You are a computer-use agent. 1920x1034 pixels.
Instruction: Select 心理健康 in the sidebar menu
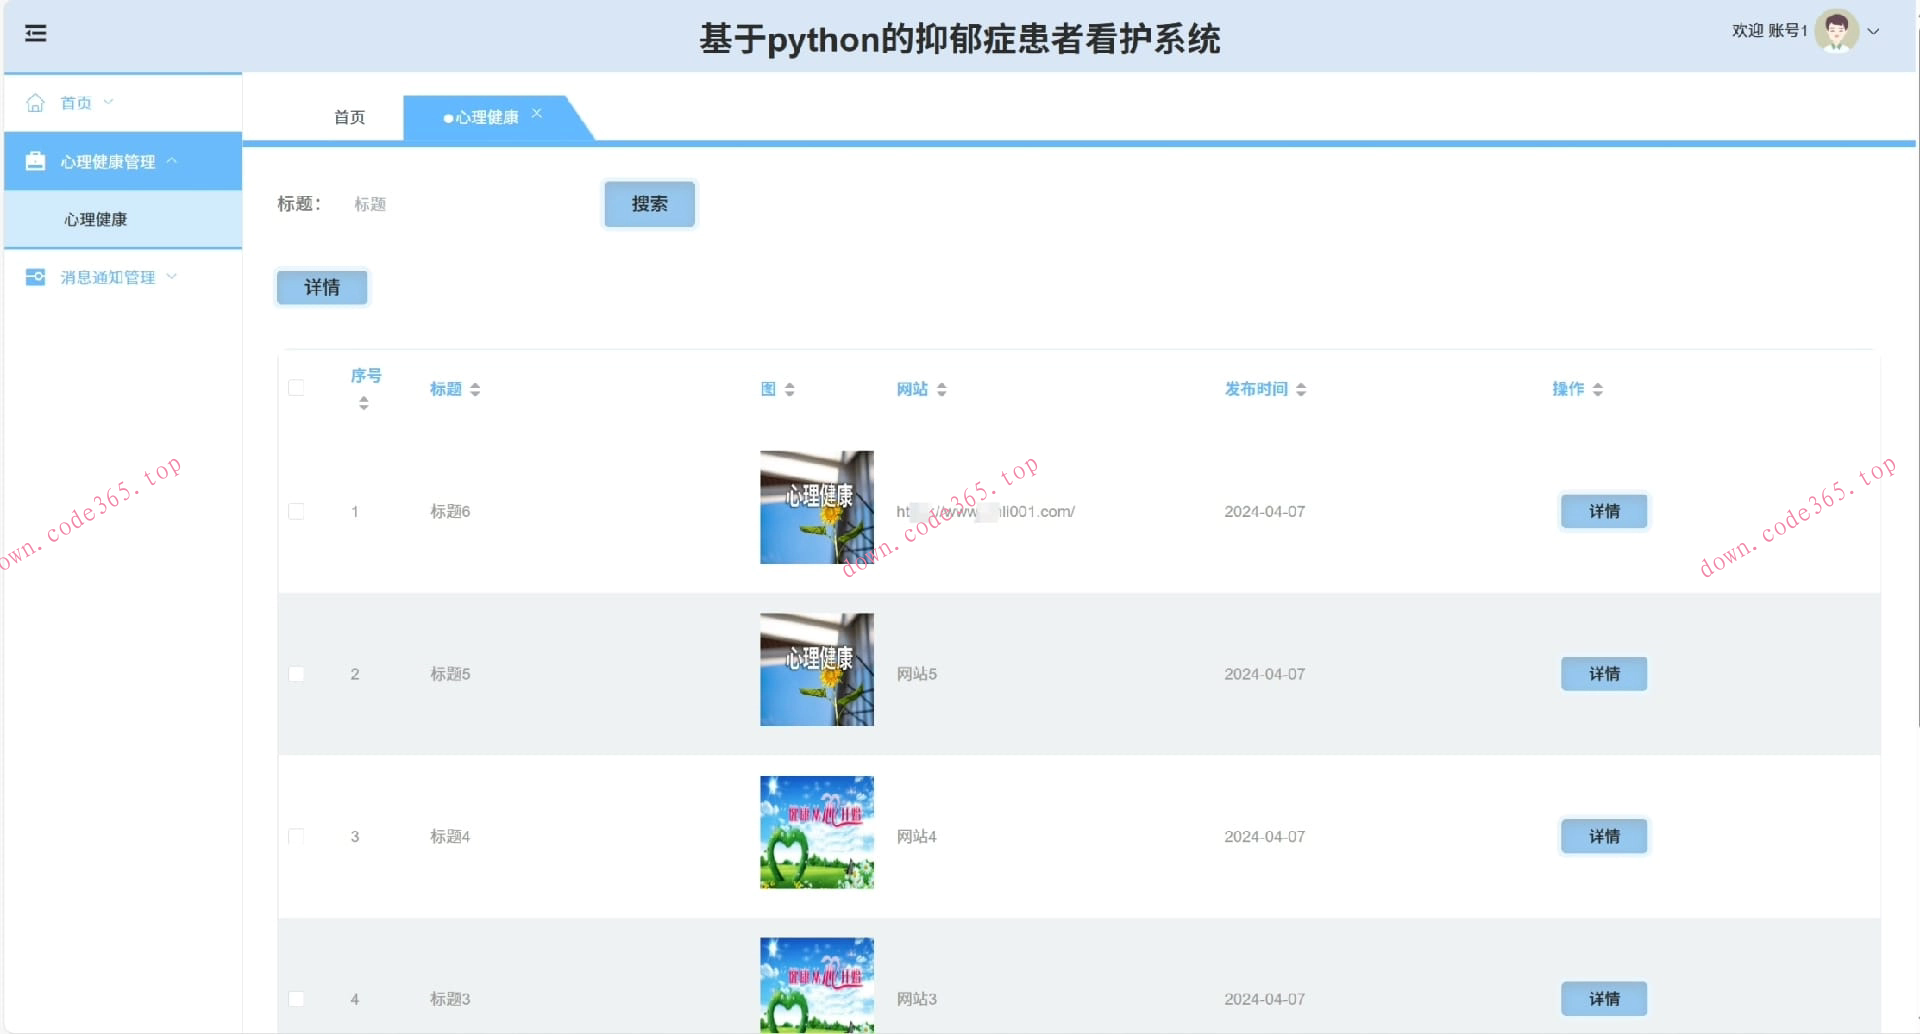(96, 219)
